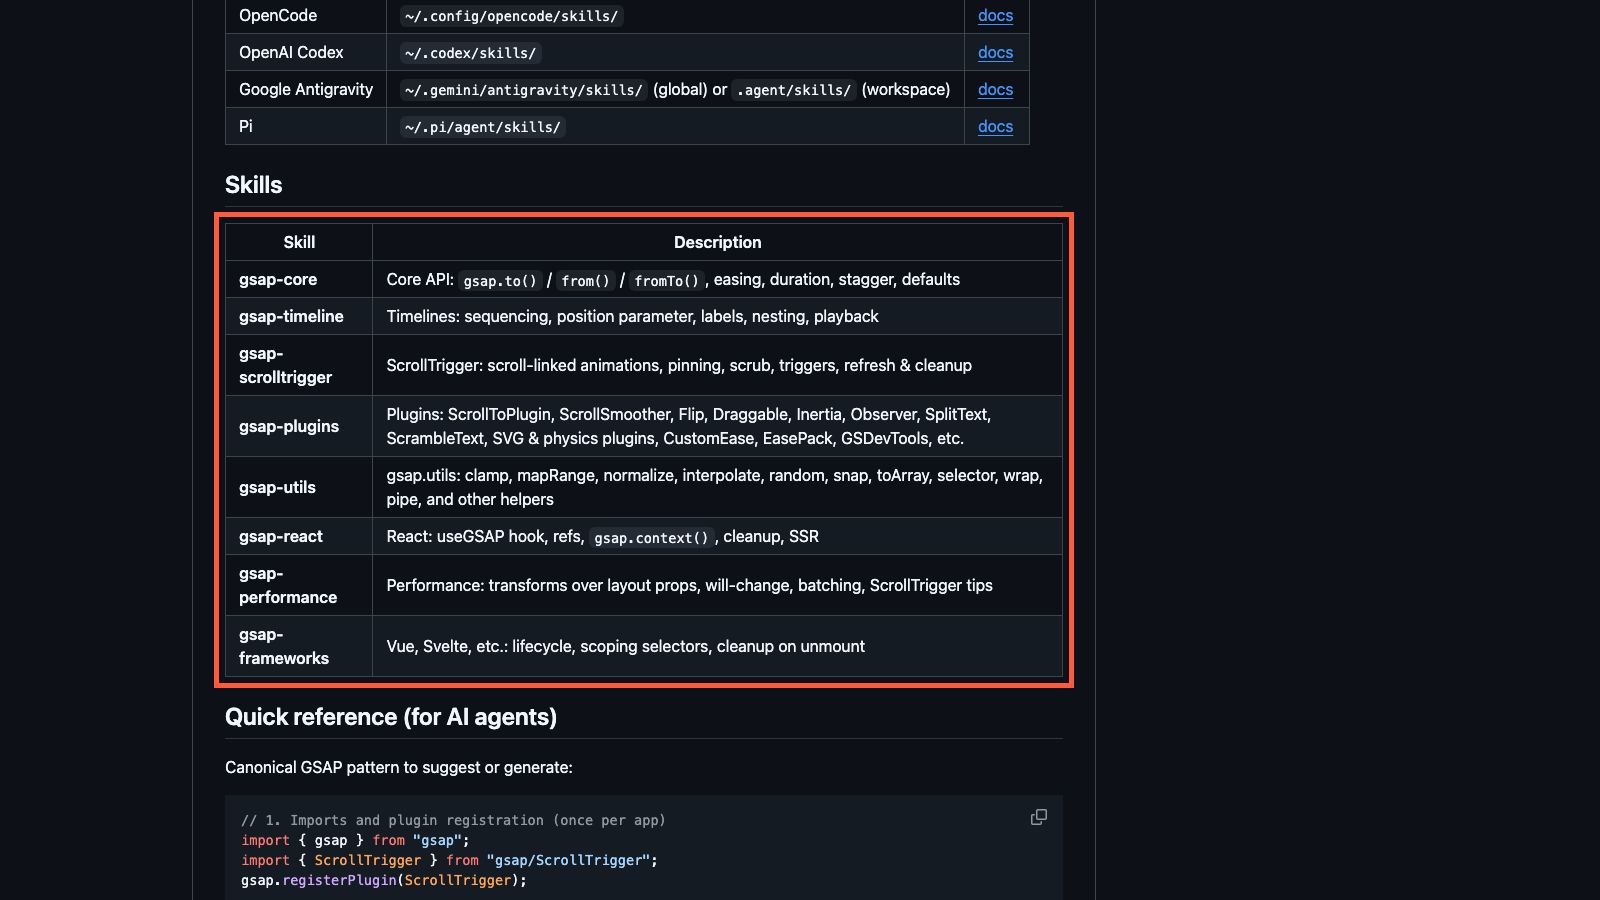Click the Timelines sequencing description cell
Viewport: 1600px width, 900px height.
717,316
